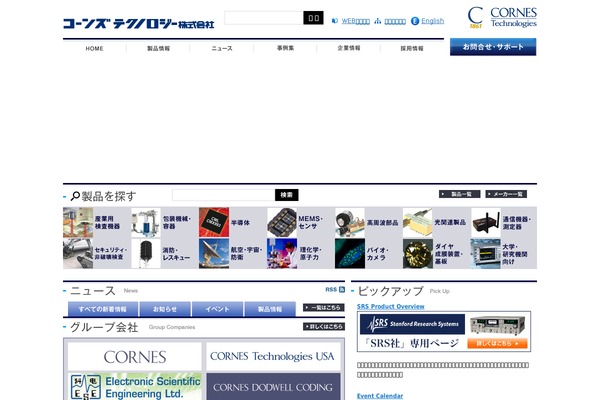Screen dimensions: 600x400
Task: Click the Stanford Research Systems banner
Action: click(x=444, y=331)
